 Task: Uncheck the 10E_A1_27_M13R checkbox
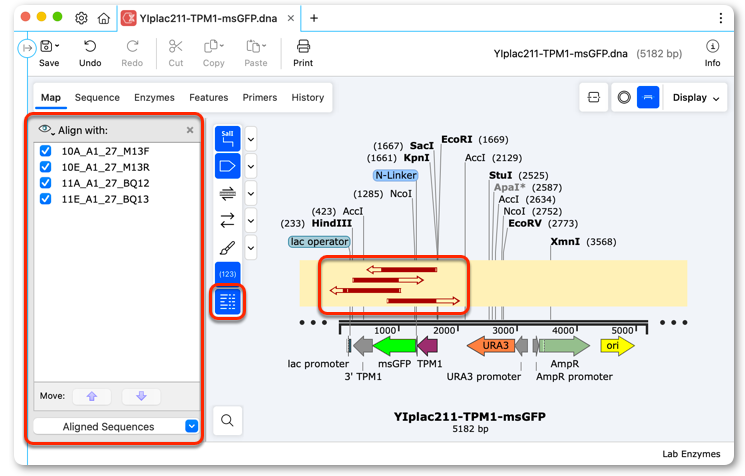point(46,167)
